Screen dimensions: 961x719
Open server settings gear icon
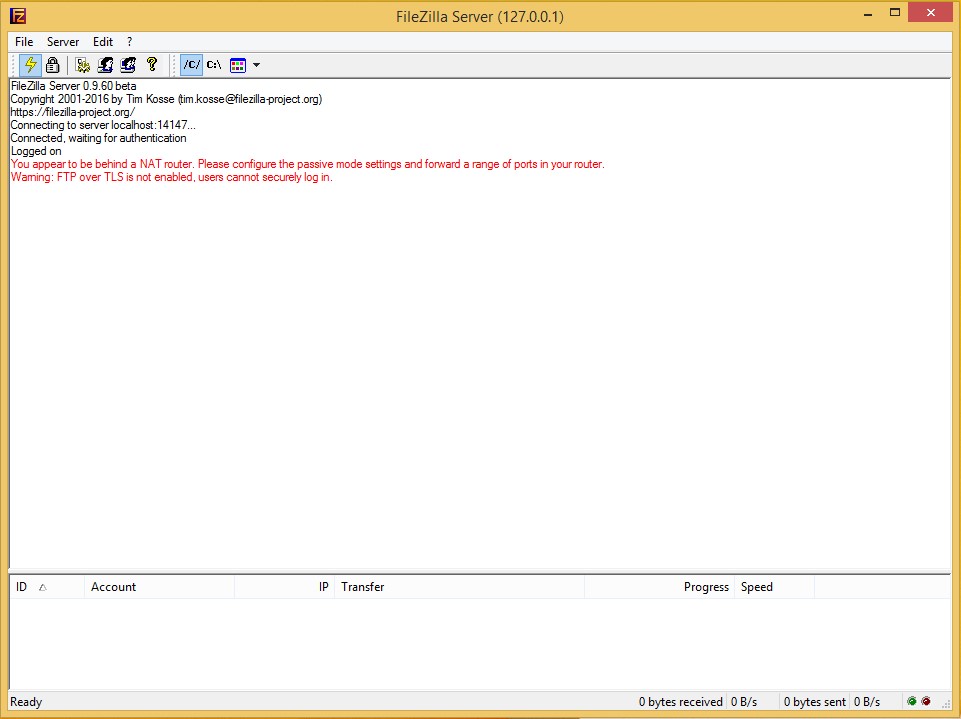[83, 64]
